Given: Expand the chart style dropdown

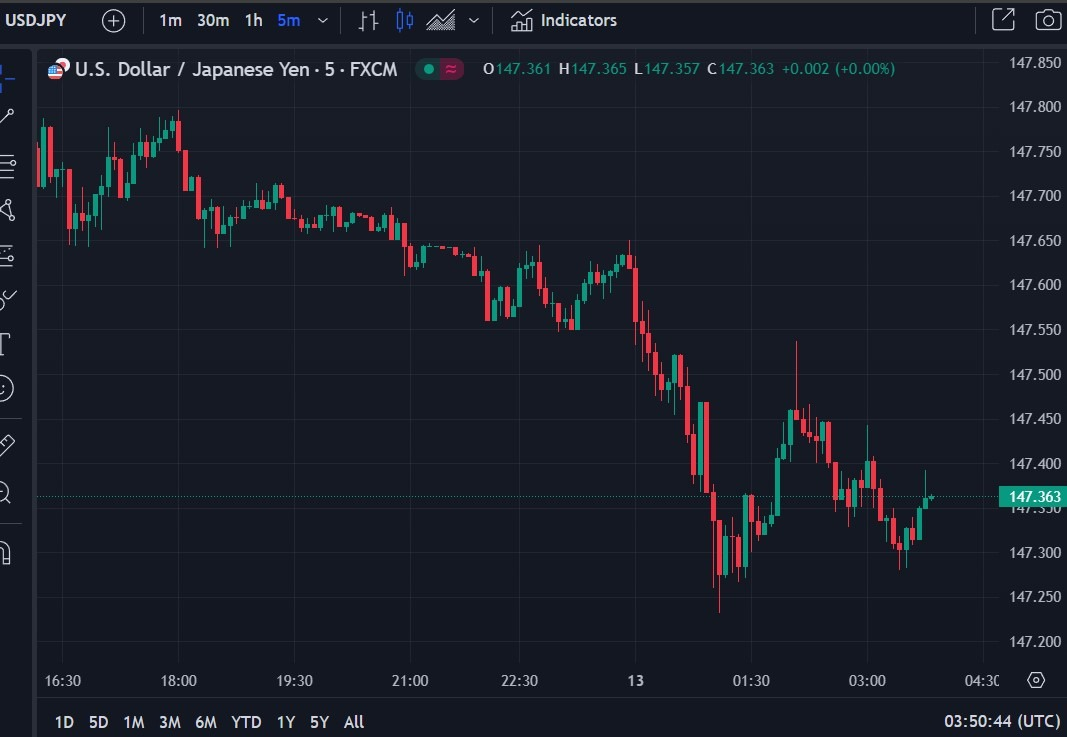Looking at the screenshot, I should [x=474, y=21].
